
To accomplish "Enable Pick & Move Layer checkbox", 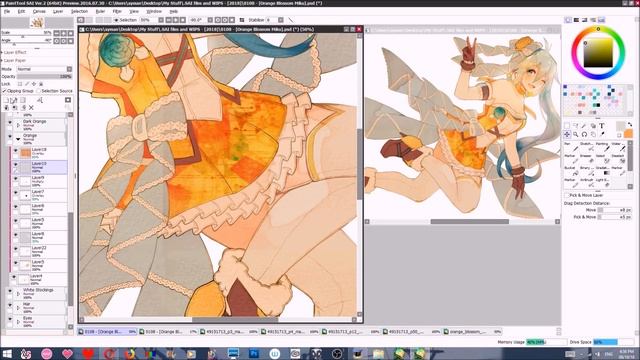I will [x=567, y=195].
